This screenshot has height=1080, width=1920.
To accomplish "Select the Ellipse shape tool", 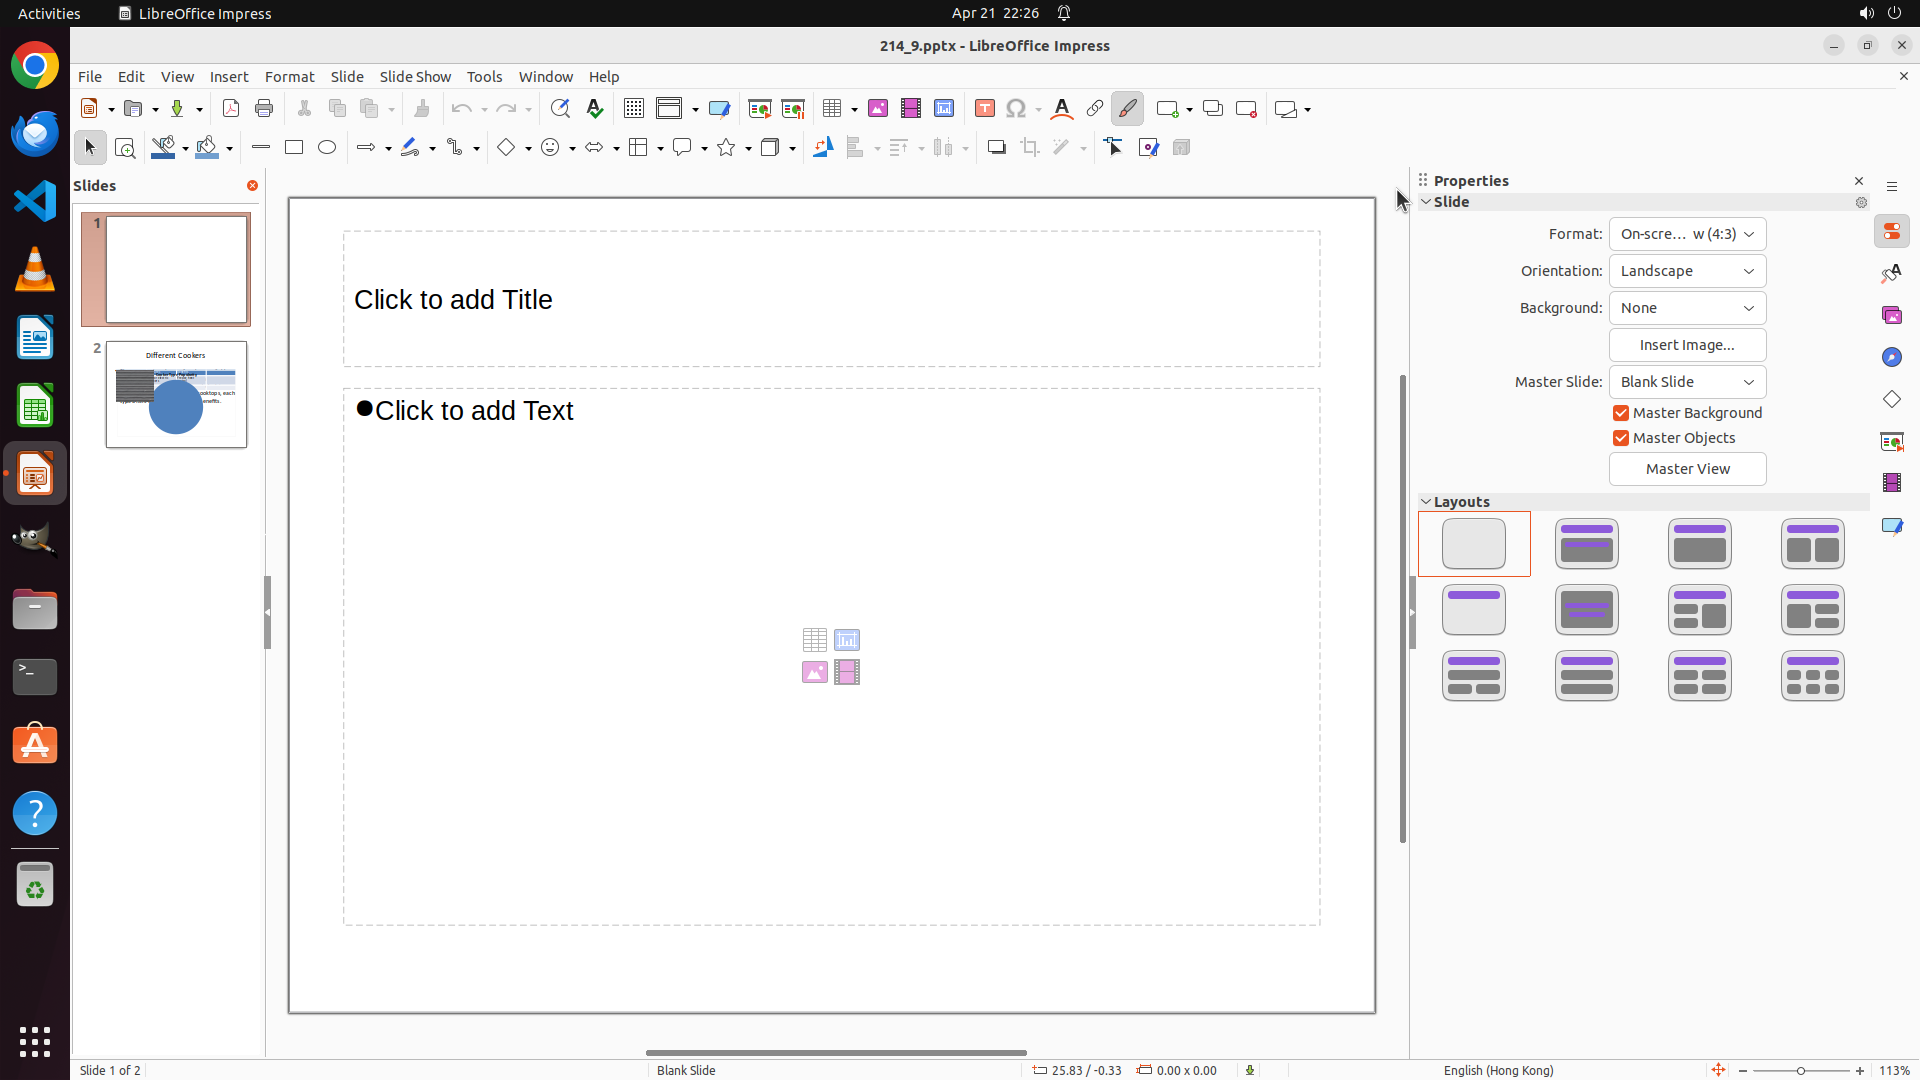I will [327, 147].
